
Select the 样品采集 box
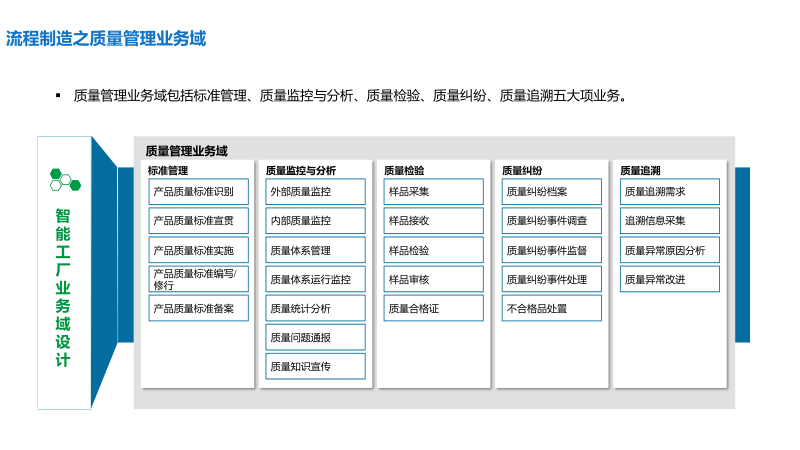click(433, 192)
